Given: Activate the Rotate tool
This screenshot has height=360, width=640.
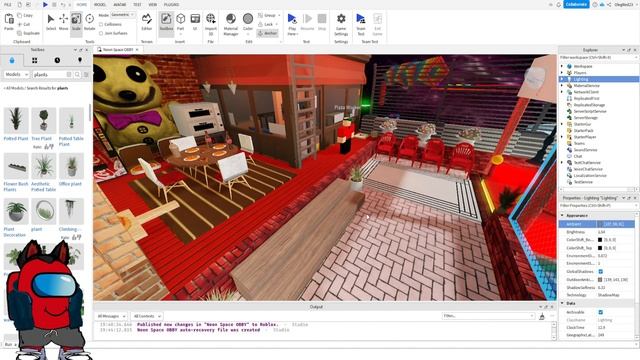Looking at the screenshot, I should pos(89,22).
